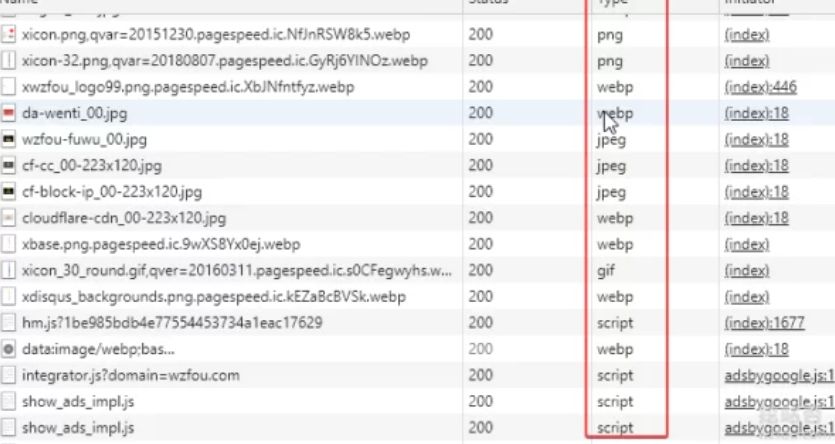Viewport: 835px width, 444px height.
Task: Click the thumbnail icon of cf-cc_00-223x120.jpg
Action: coord(9,166)
